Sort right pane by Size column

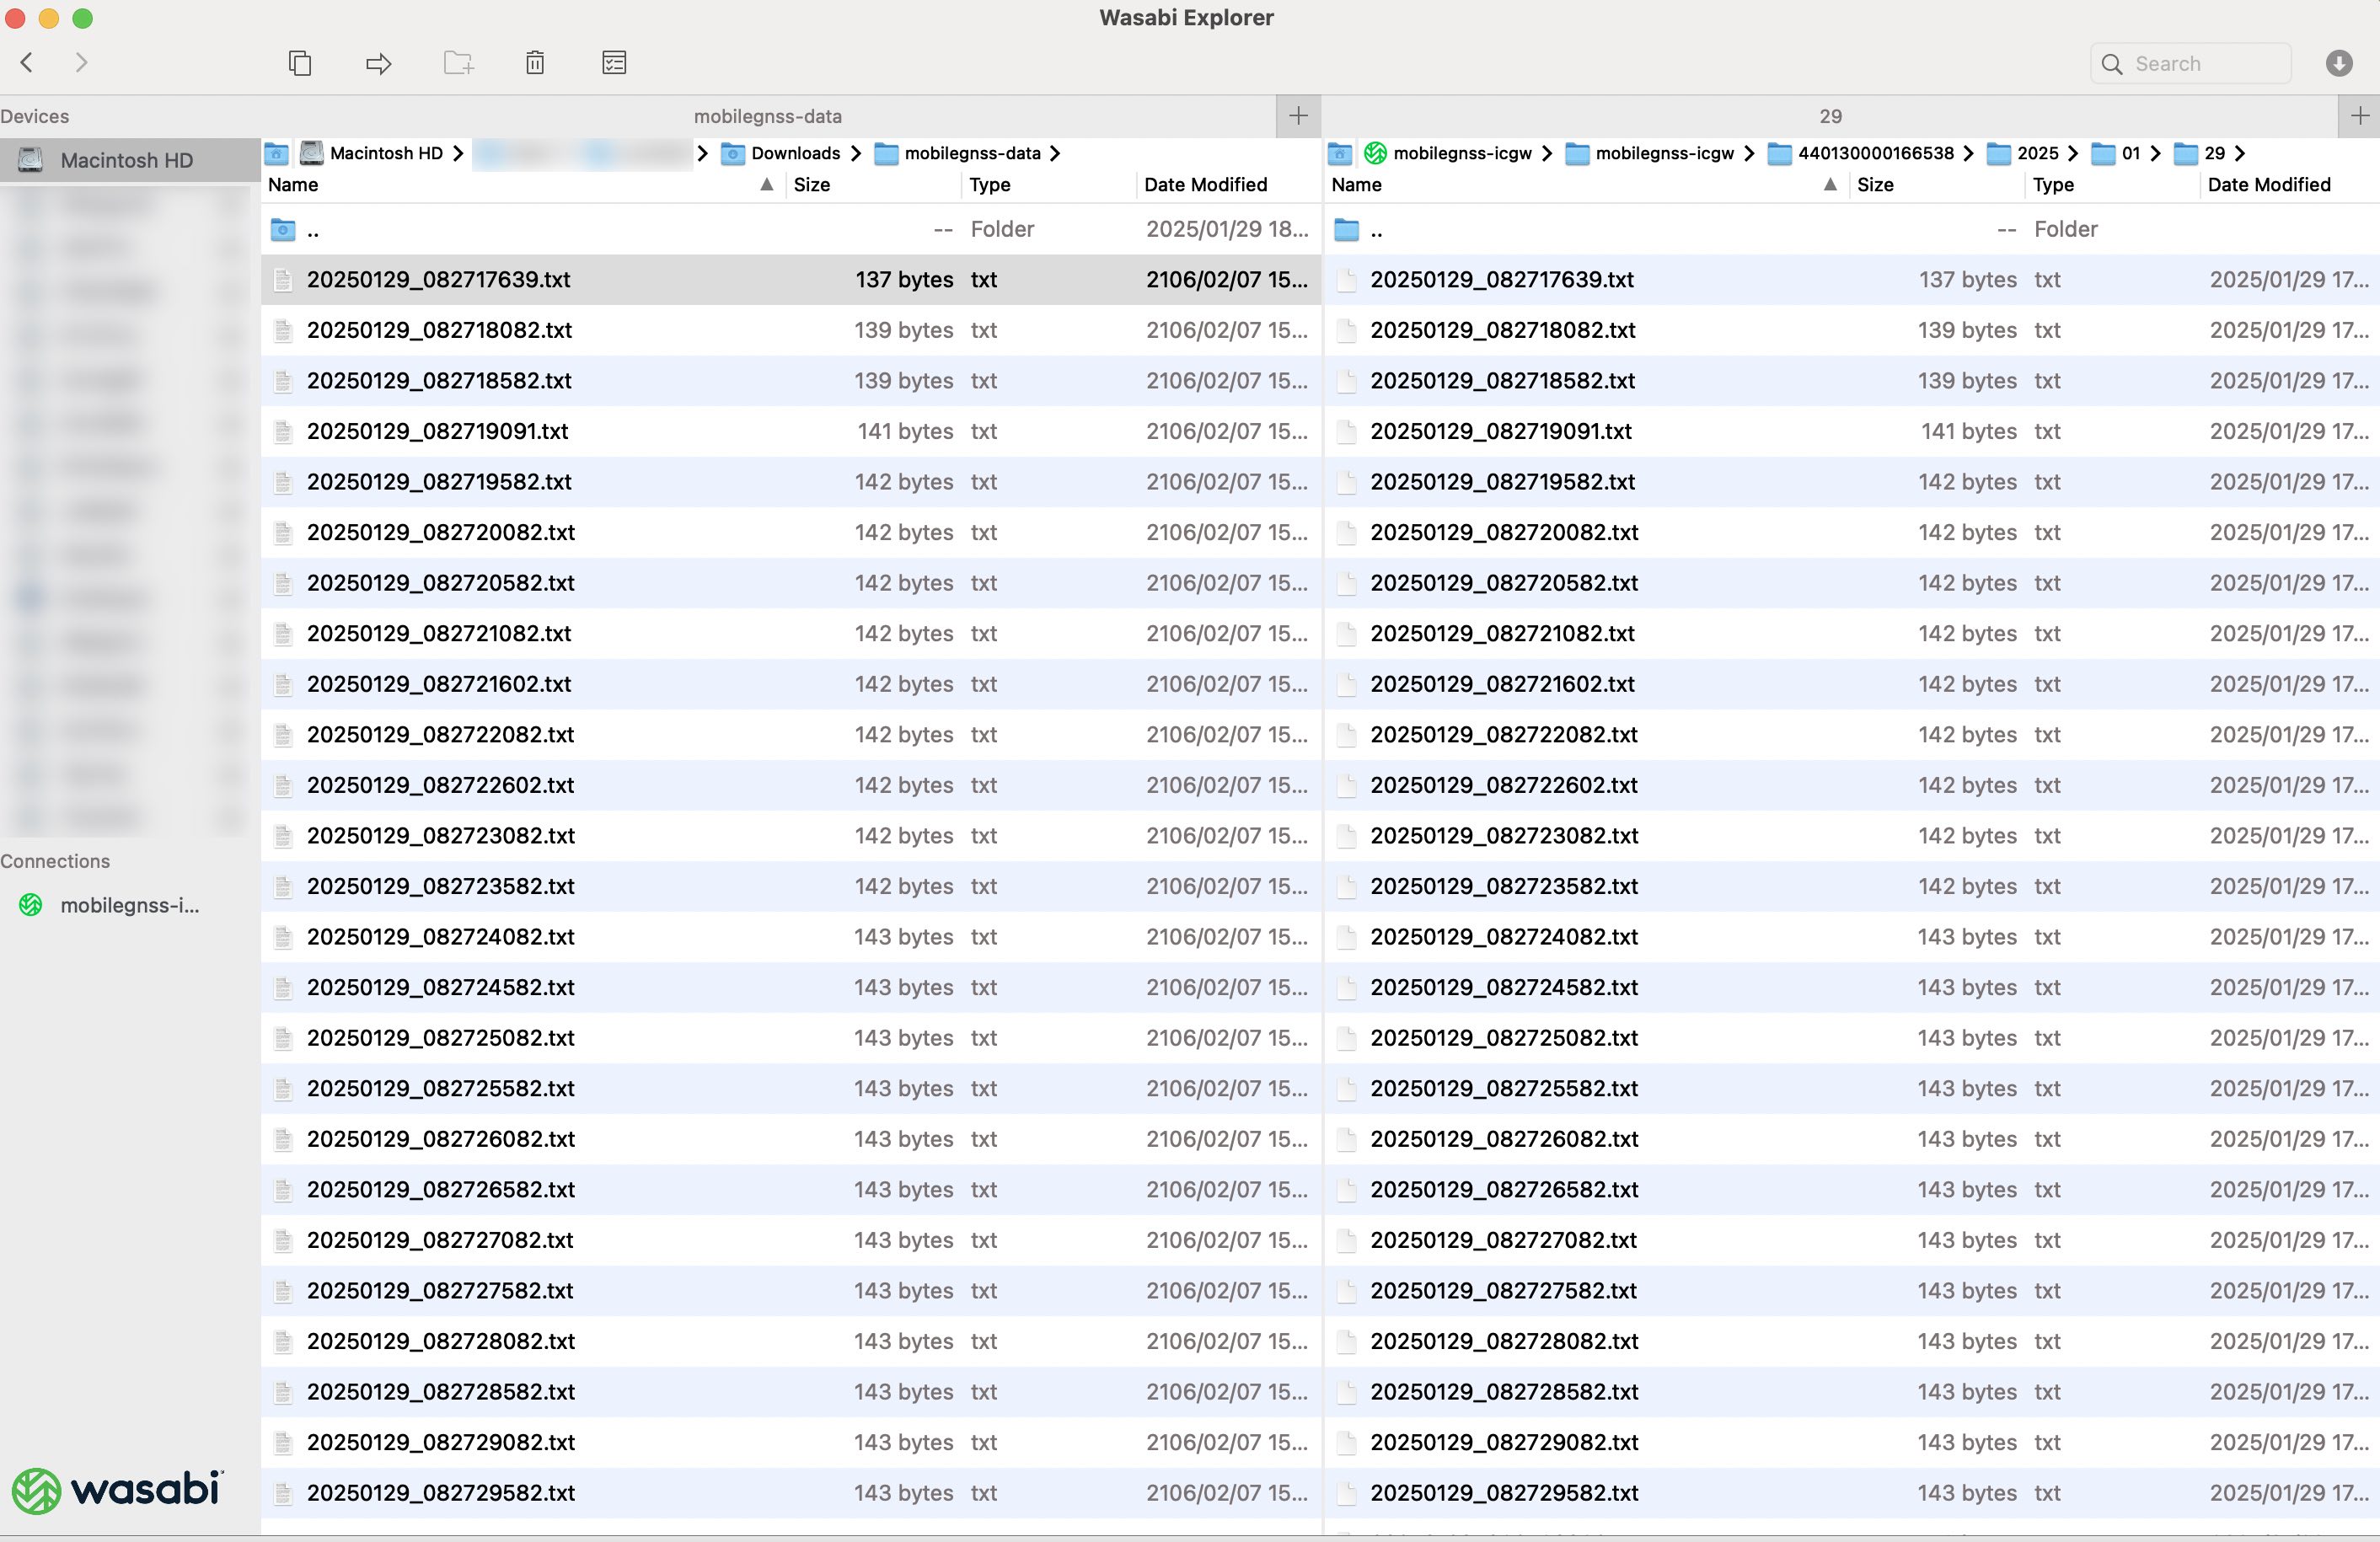[x=1936, y=185]
